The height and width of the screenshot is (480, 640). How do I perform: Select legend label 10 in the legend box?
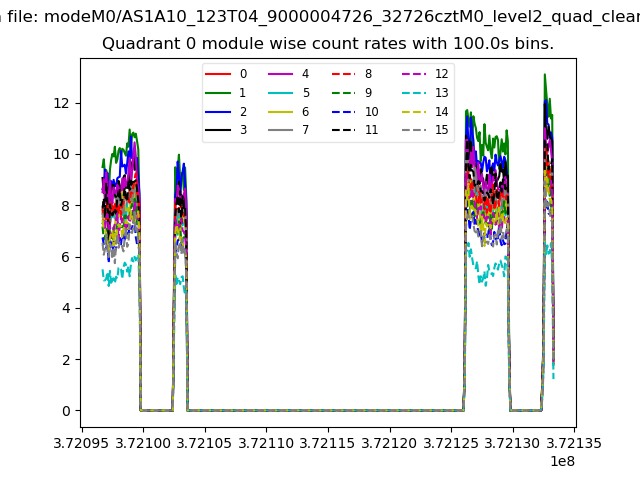tap(371, 112)
